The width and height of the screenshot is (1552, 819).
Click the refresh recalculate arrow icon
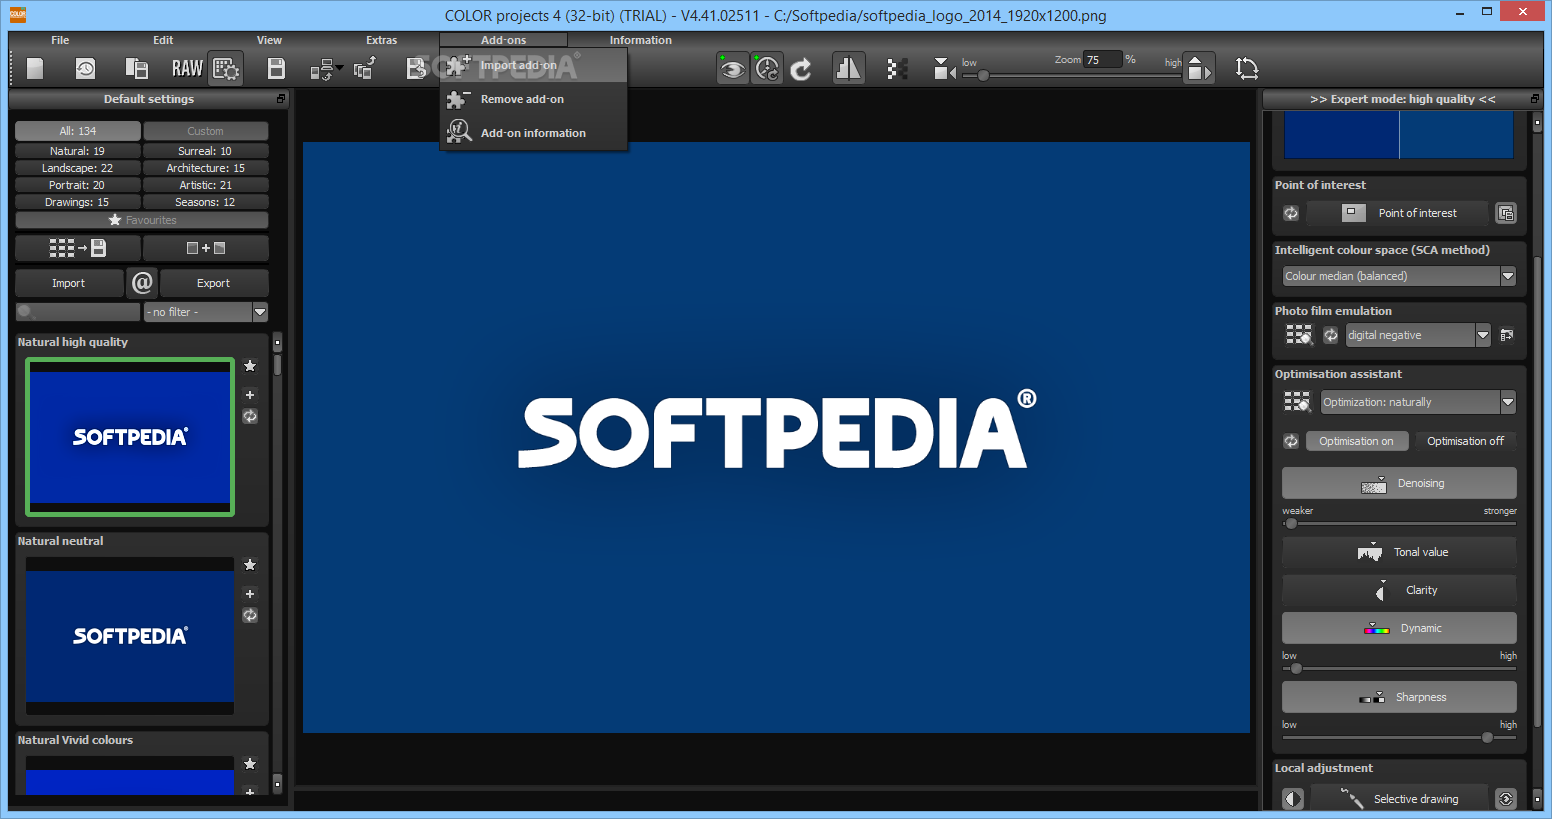click(801, 69)
